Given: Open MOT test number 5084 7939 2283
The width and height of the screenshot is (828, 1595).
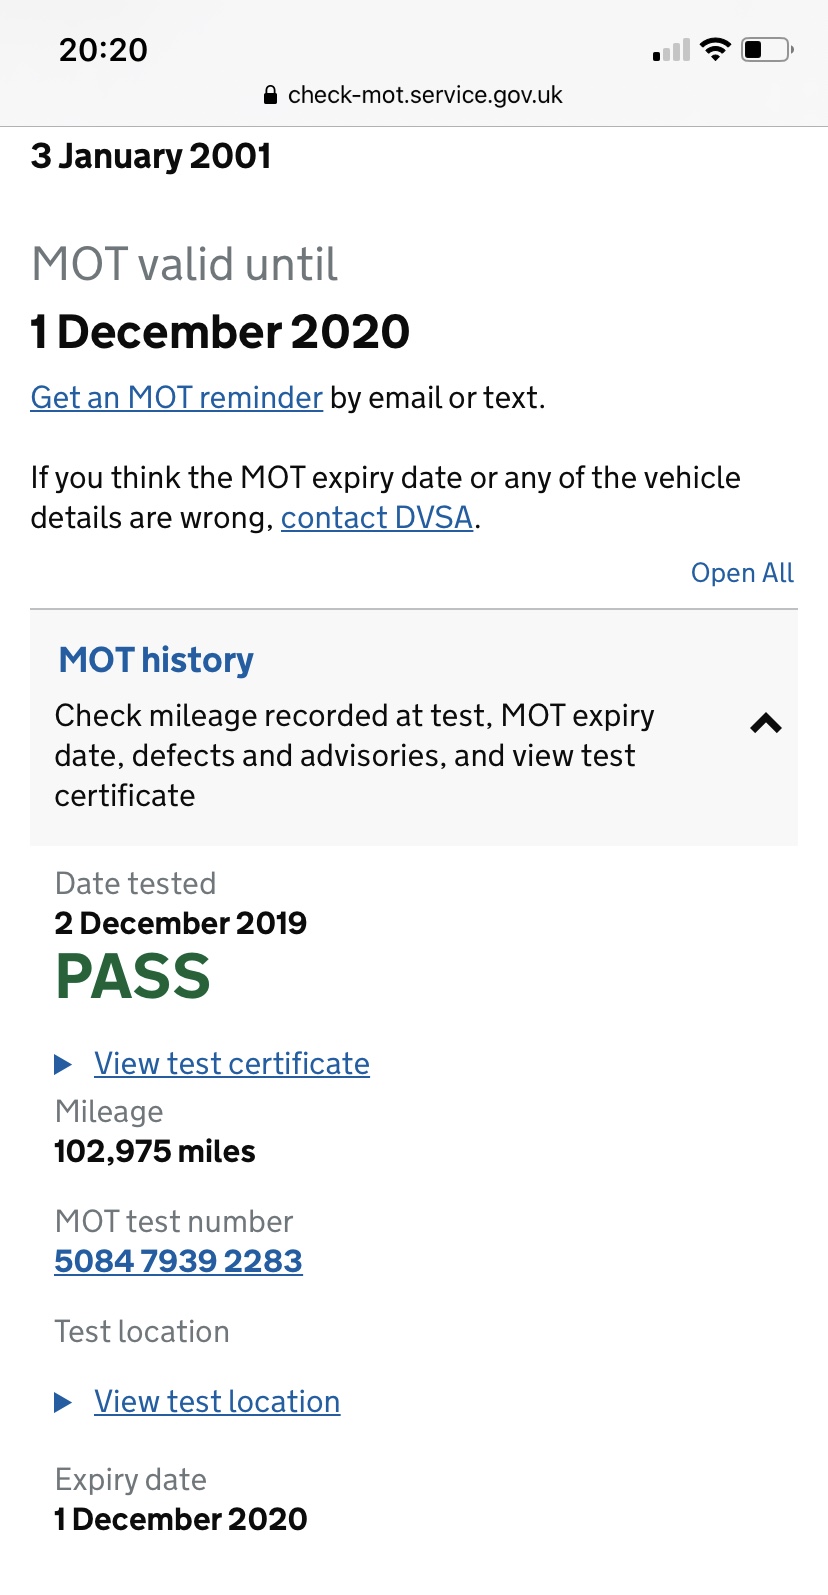Looking at the screenshot, I should coord(178,1261).
